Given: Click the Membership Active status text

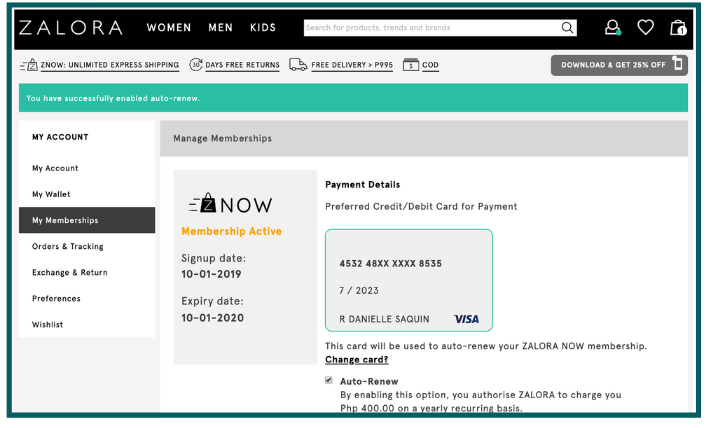Looking at the screenshot, I should click(231, 231).
